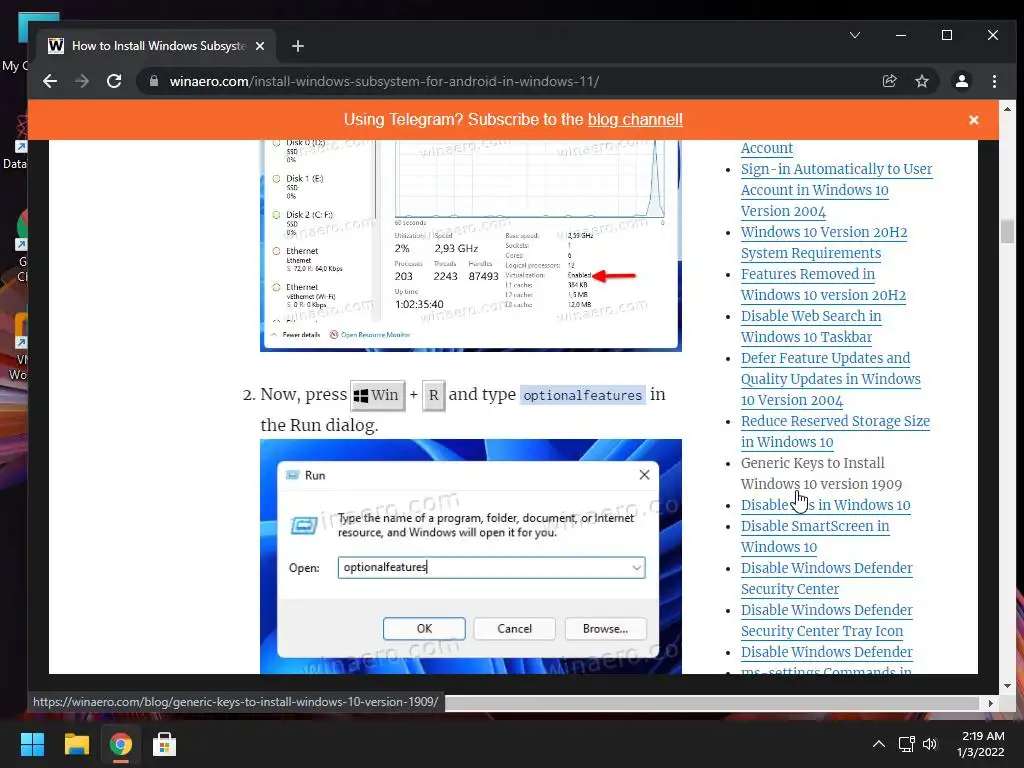This screenshot has width=1024, height=768.
Task: Open the tab search chevron in title bar
Action: (855, 35)
